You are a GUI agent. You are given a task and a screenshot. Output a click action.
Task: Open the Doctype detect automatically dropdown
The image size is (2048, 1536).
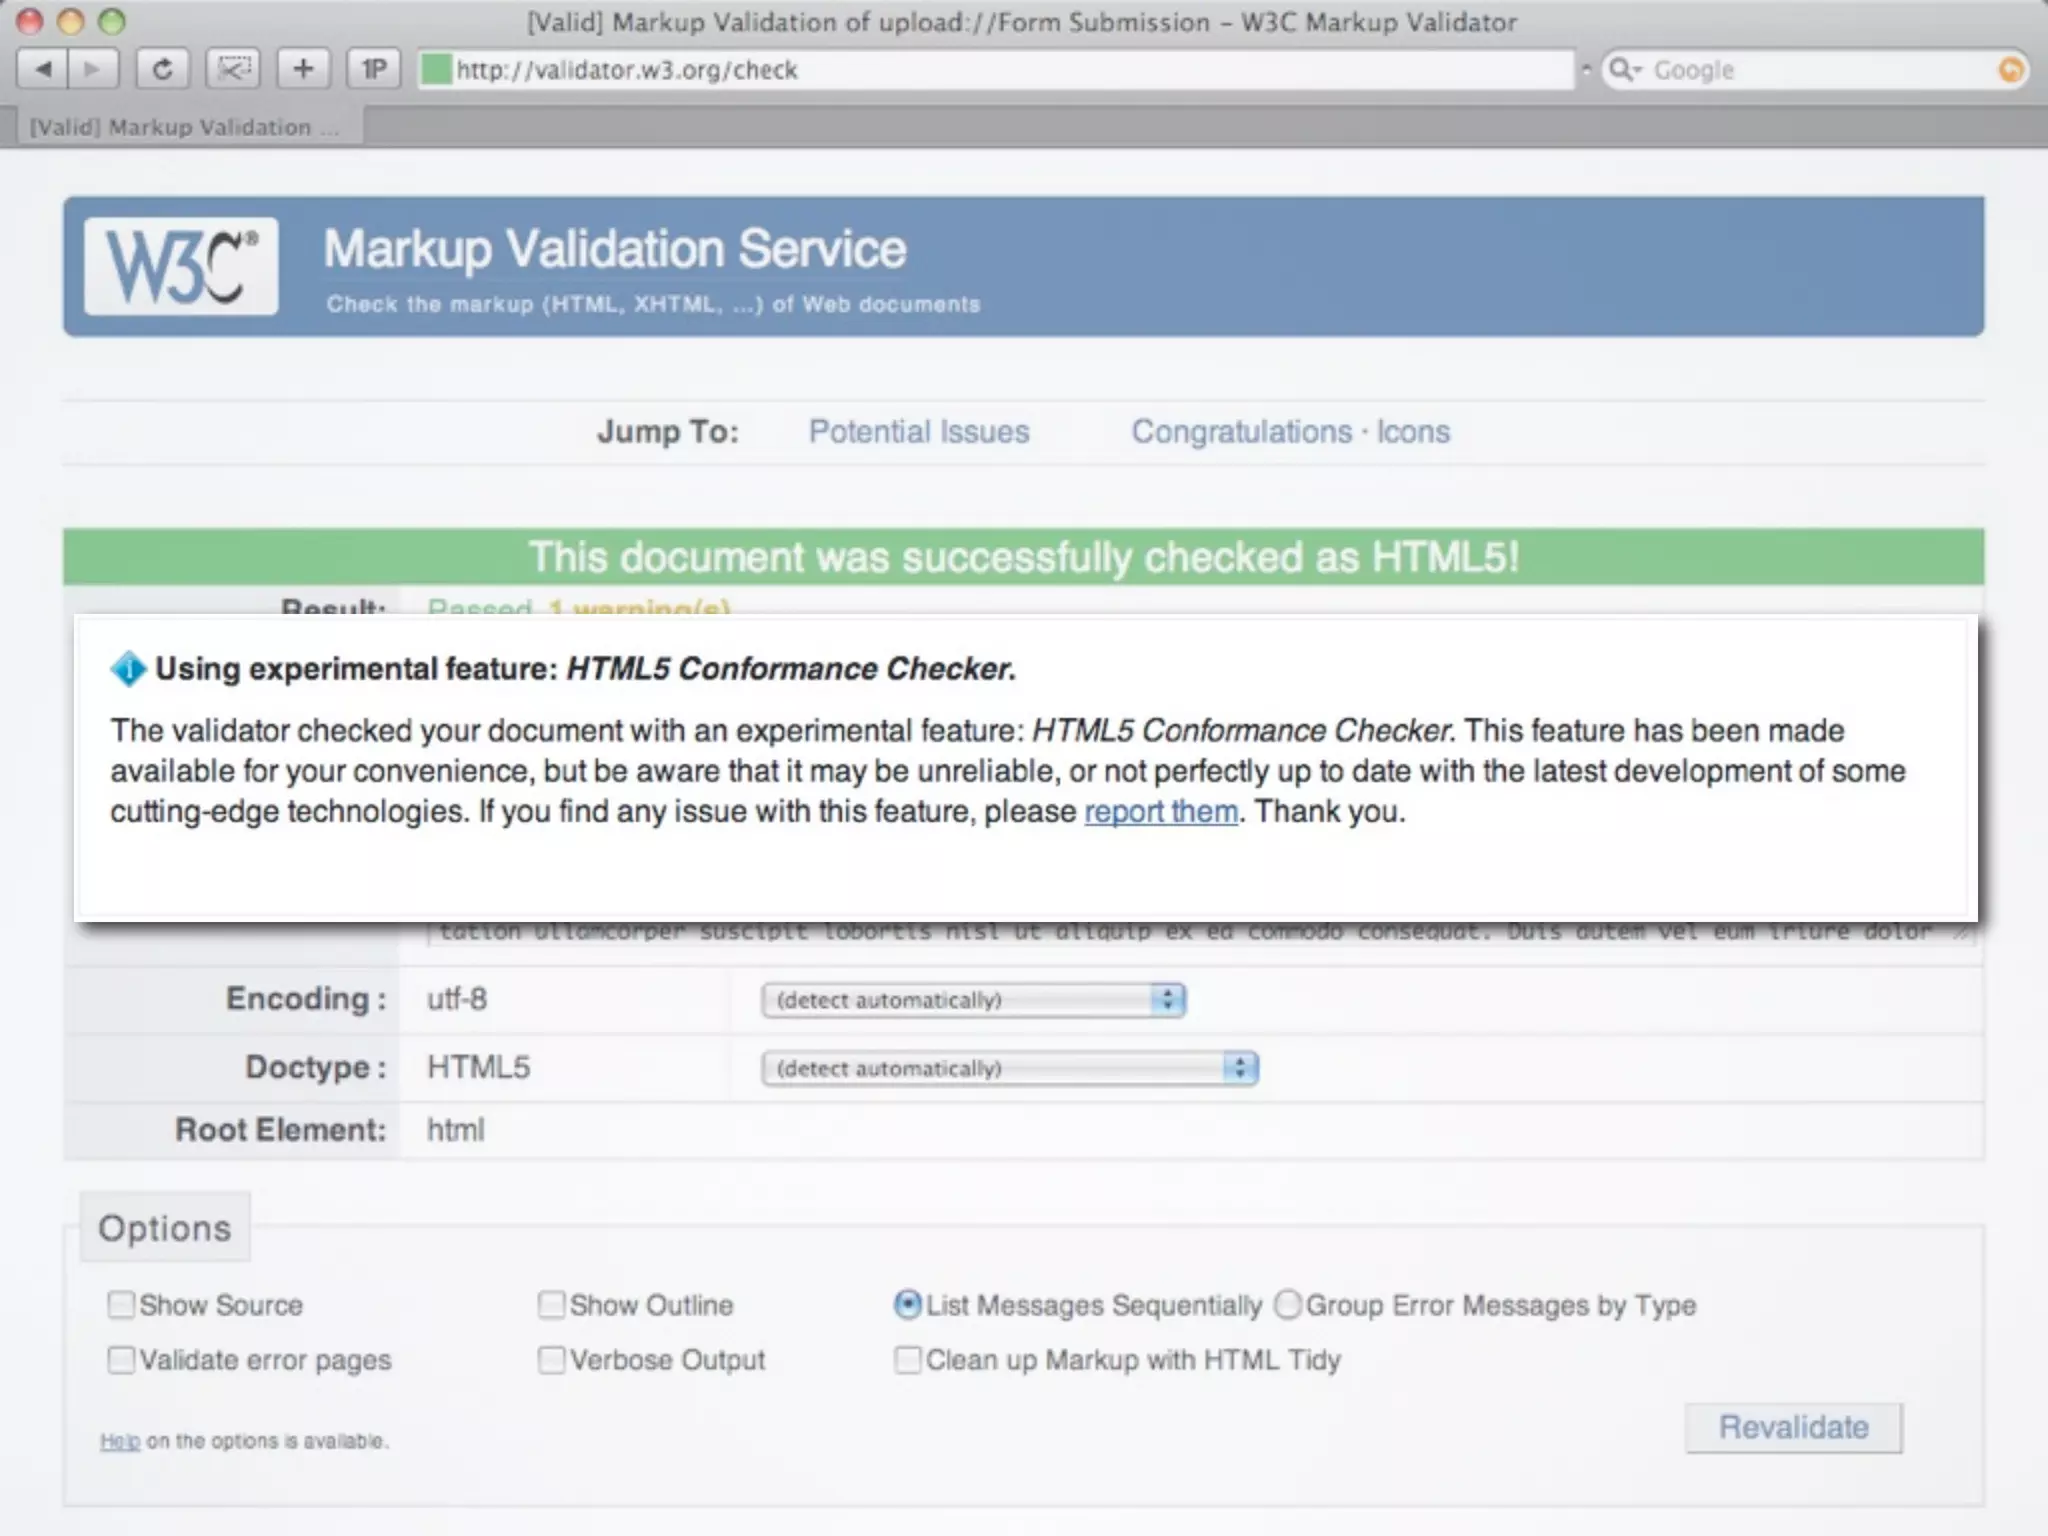(x=1009, y=1068)
